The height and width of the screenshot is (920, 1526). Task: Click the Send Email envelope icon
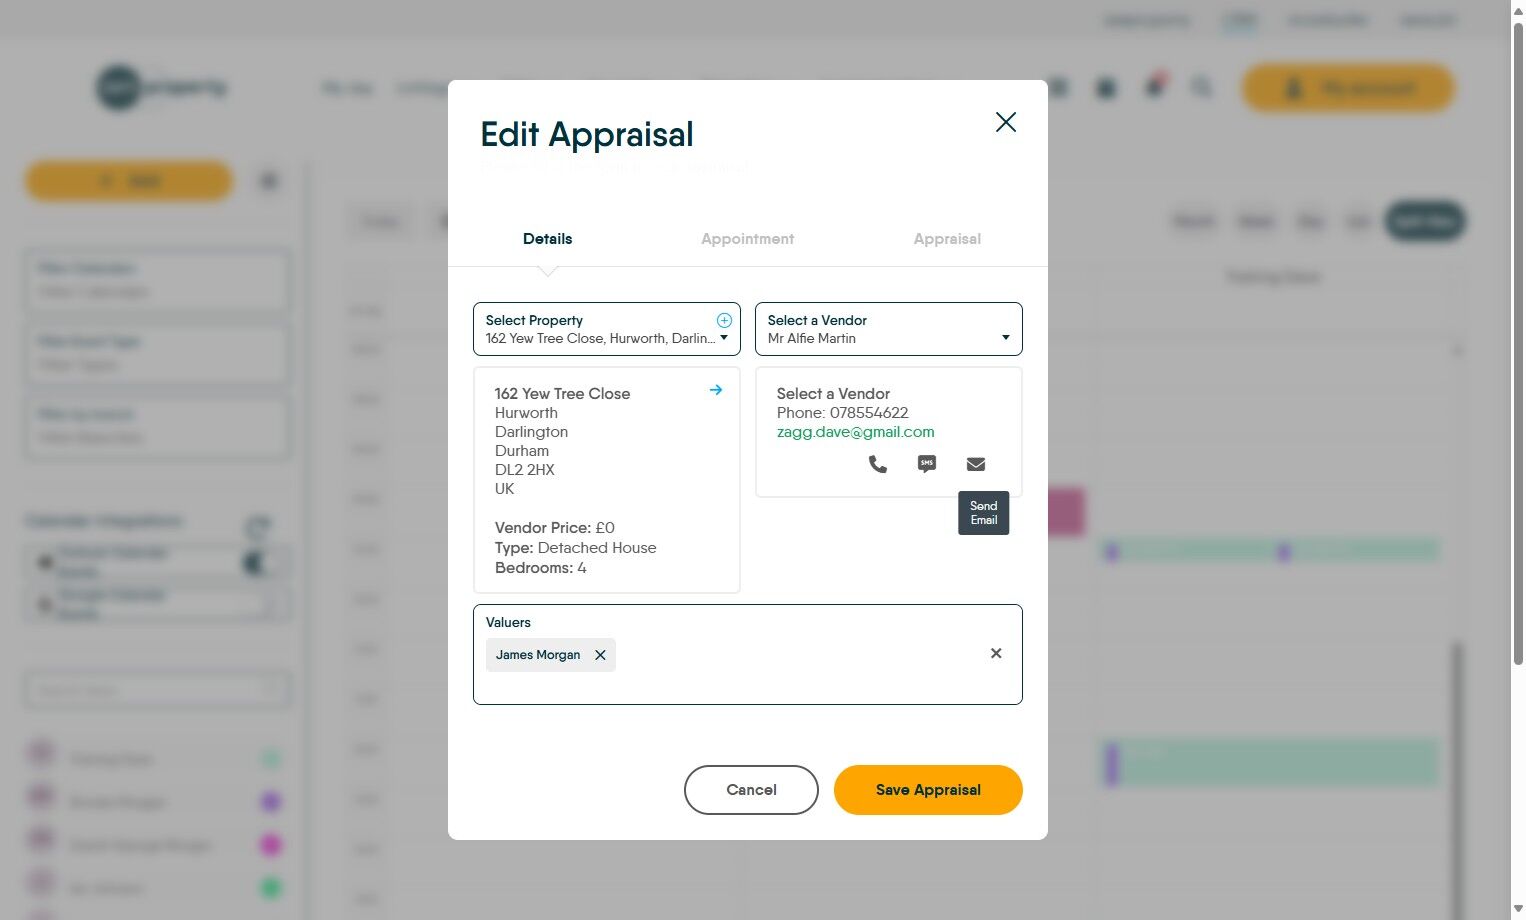point(975,463)
